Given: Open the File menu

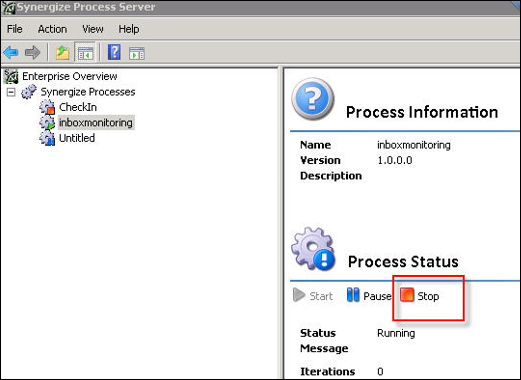Looking at the screenshot, I should [x=15, y=29].
